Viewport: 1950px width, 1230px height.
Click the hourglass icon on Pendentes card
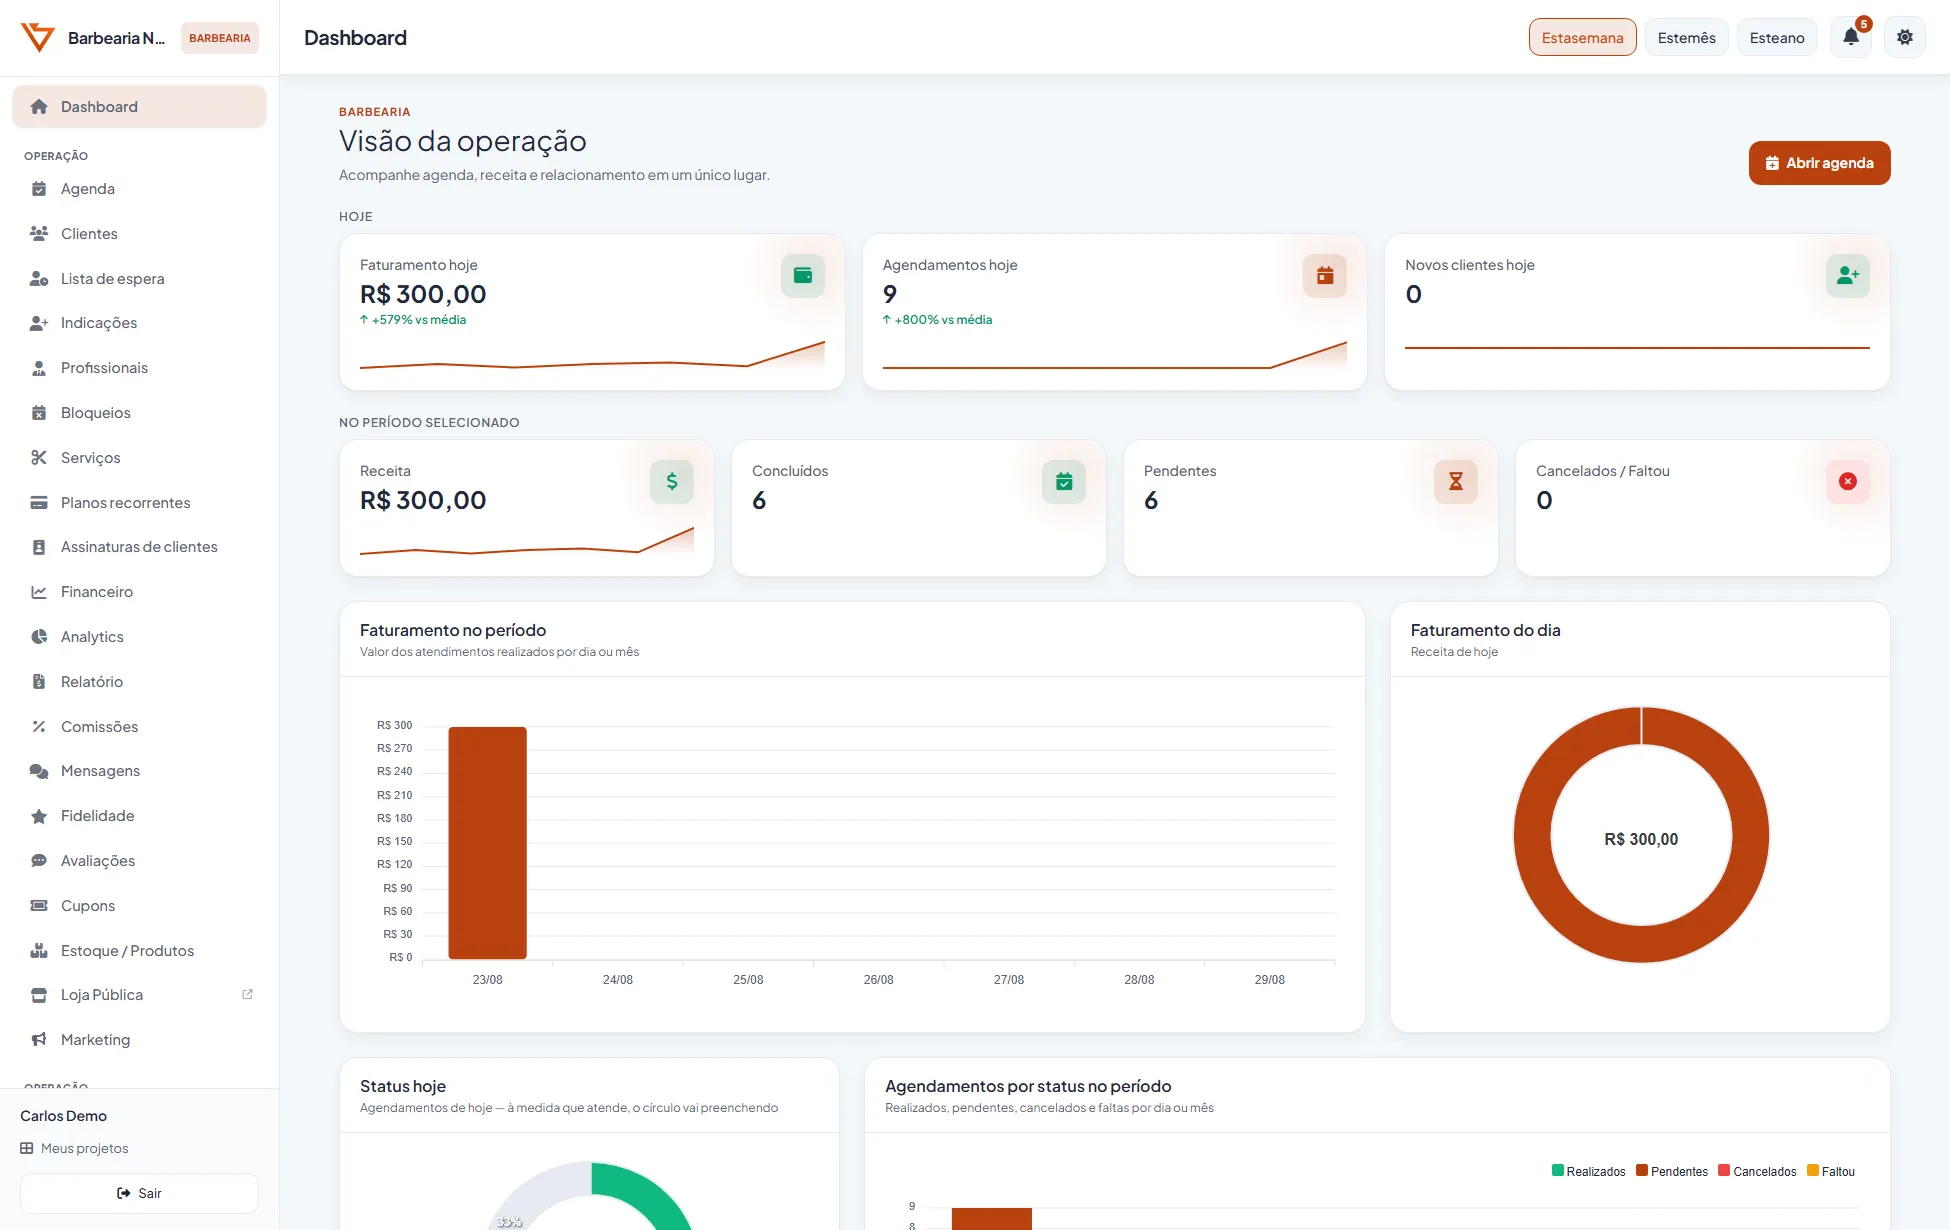pyautogui.click(x=1456, y=482)
